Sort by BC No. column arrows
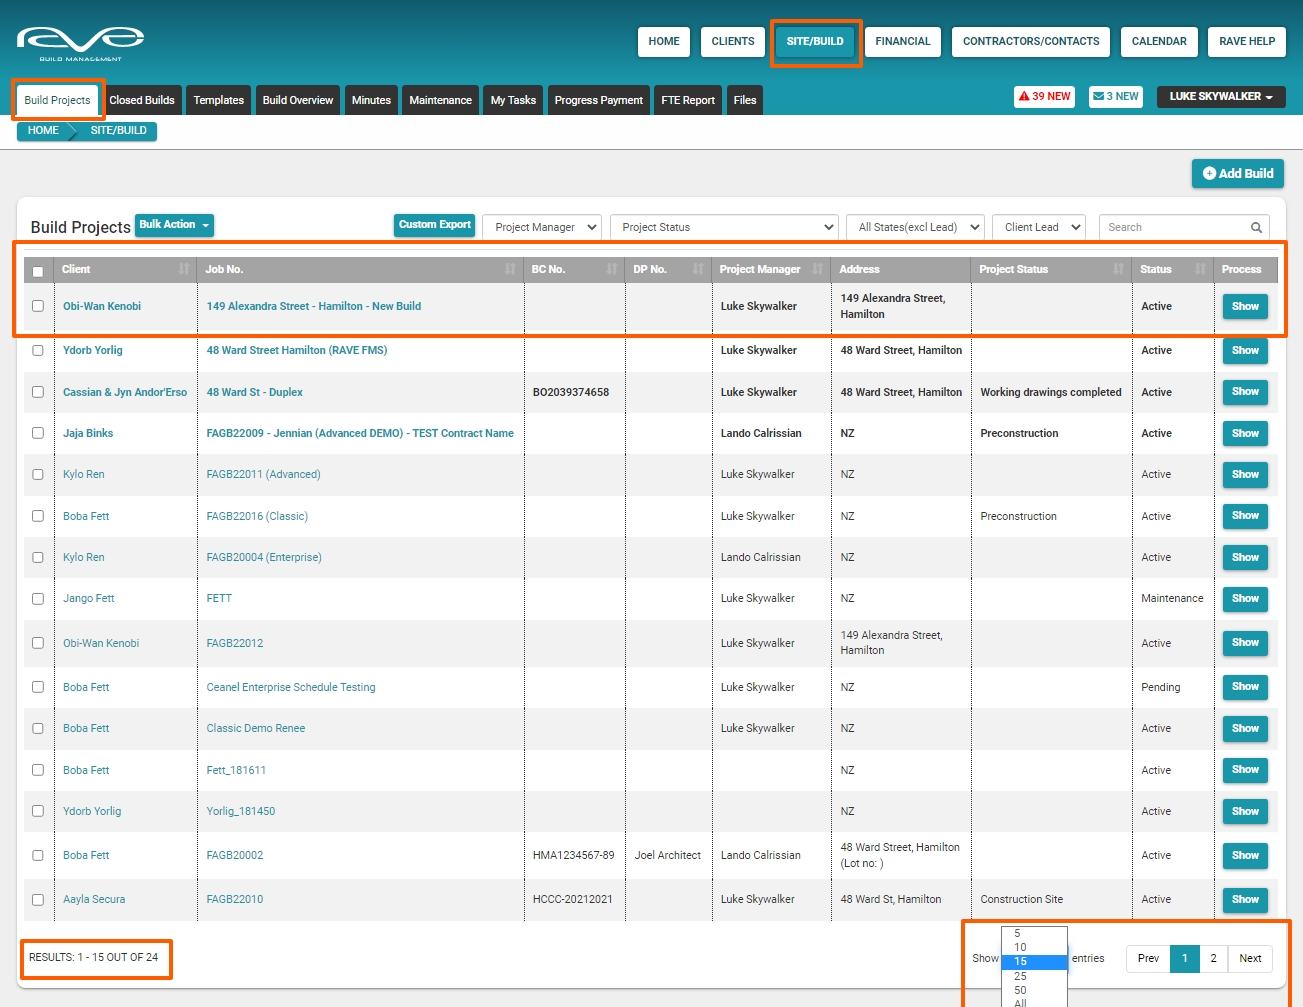Image resolution: width=1303 pixels, height=1007 pixels. (x=612, y=269)
